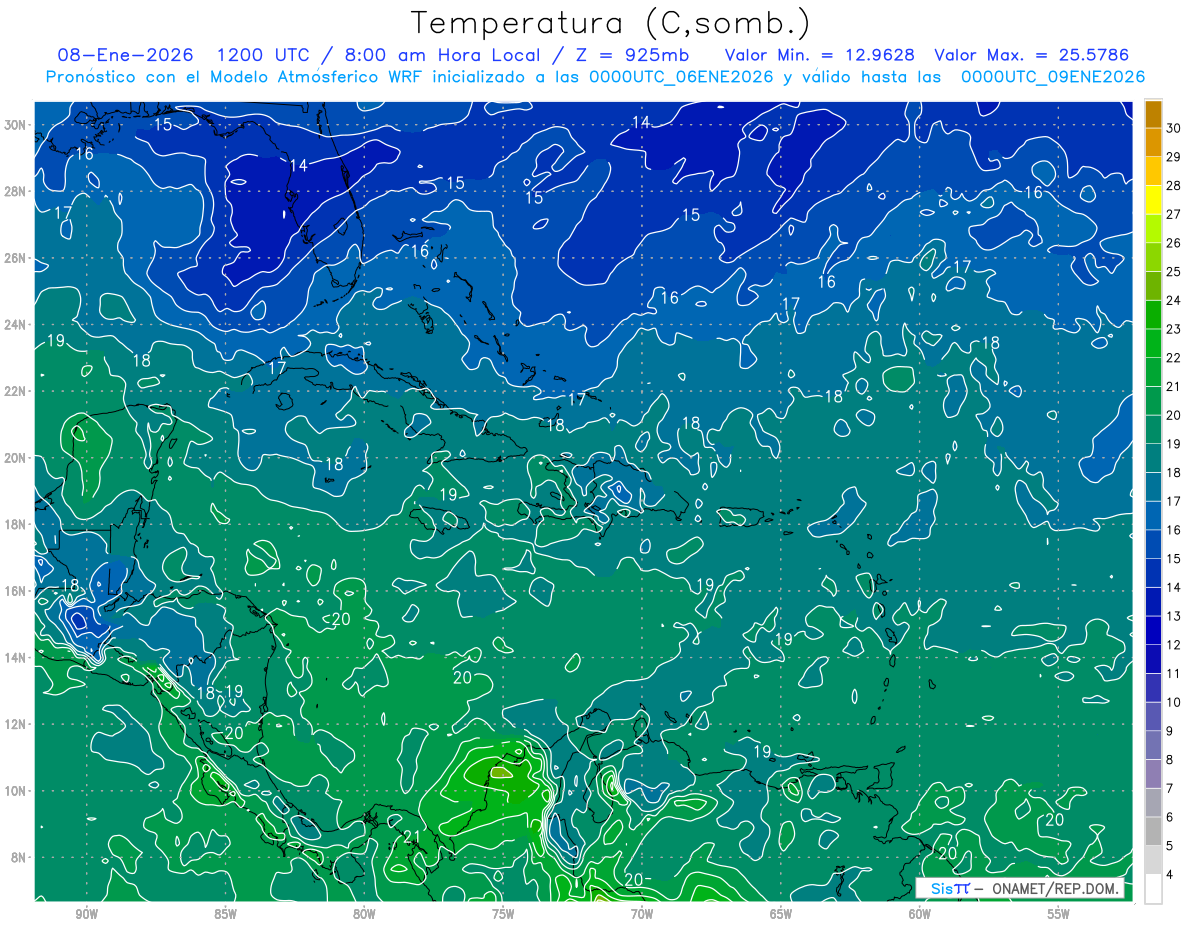1200x927 pixels.
Task: Click the 18N latitude axis label
Action: (x=16, y=524)
